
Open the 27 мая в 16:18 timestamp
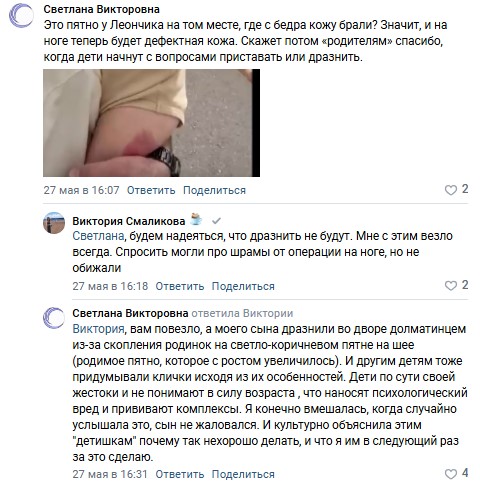pos(110,286)
